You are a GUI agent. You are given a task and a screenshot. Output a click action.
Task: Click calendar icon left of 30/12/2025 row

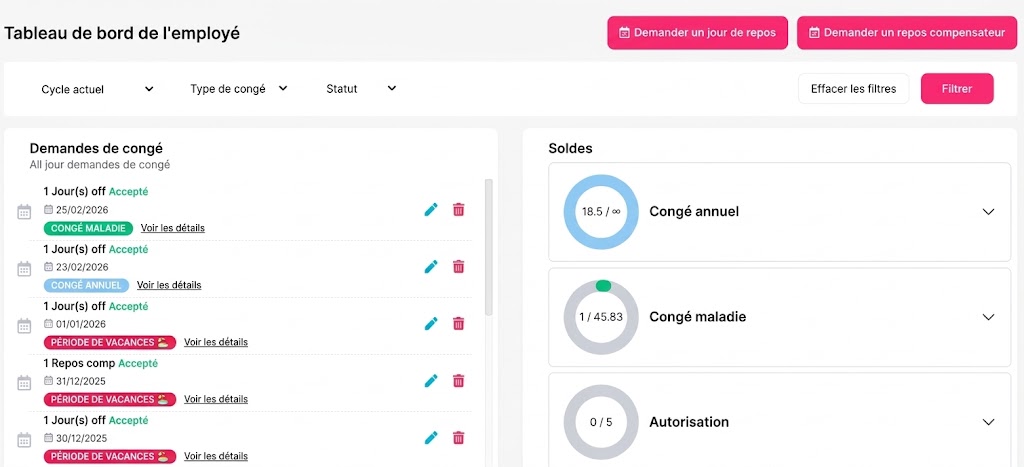24,440
